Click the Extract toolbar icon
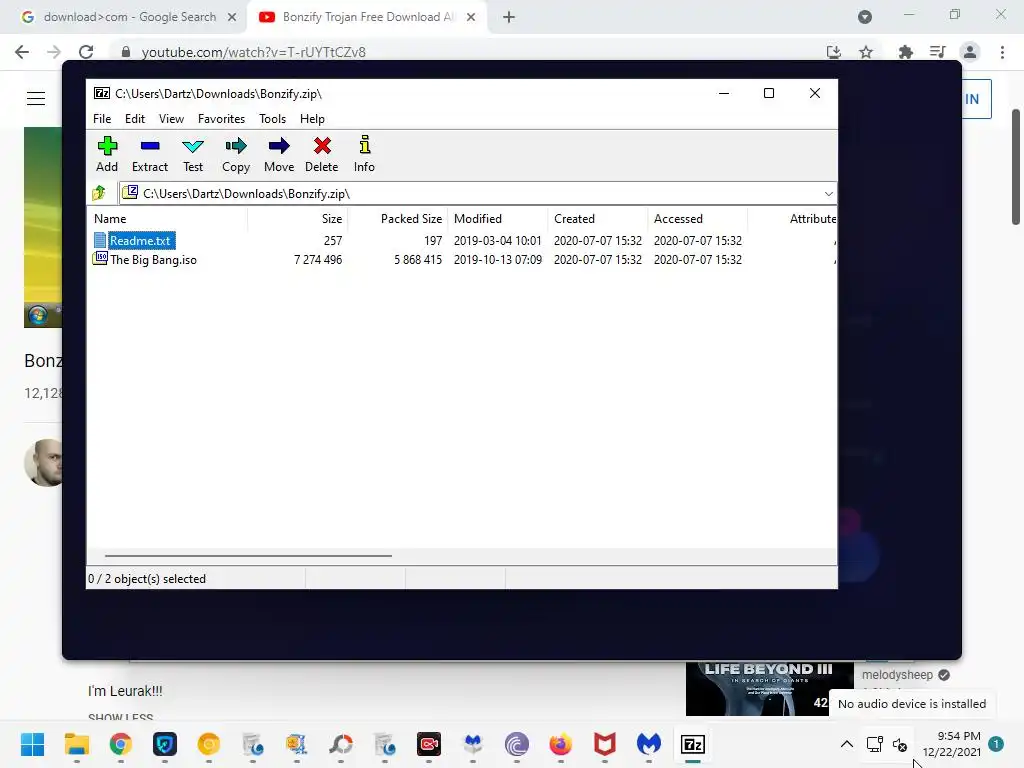1024x768 pixels. pos(150,155)
